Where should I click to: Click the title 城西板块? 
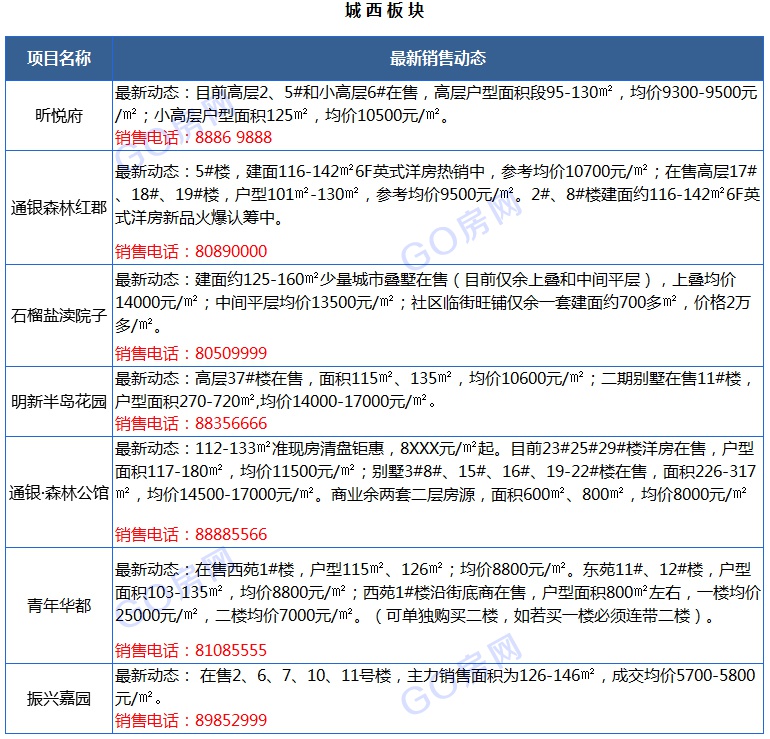tap(385, 10)
